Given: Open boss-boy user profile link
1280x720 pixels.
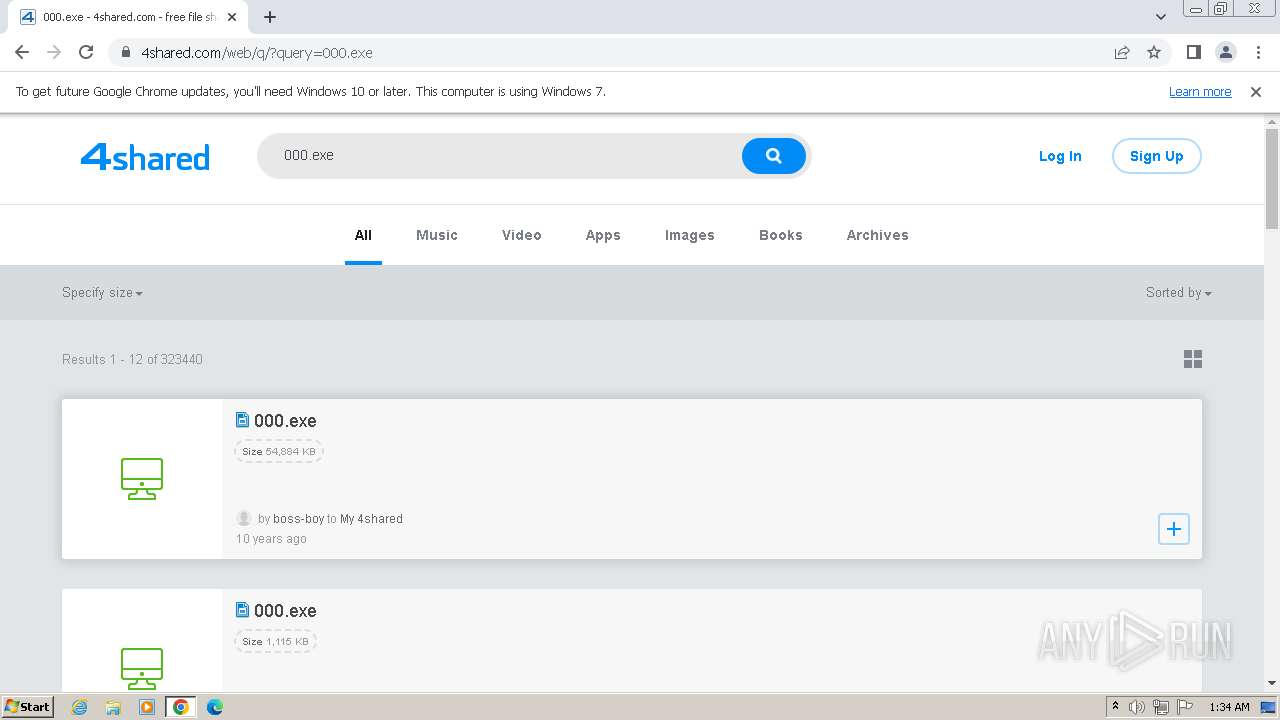Looking at the screenshot, I should click(299, 519).
